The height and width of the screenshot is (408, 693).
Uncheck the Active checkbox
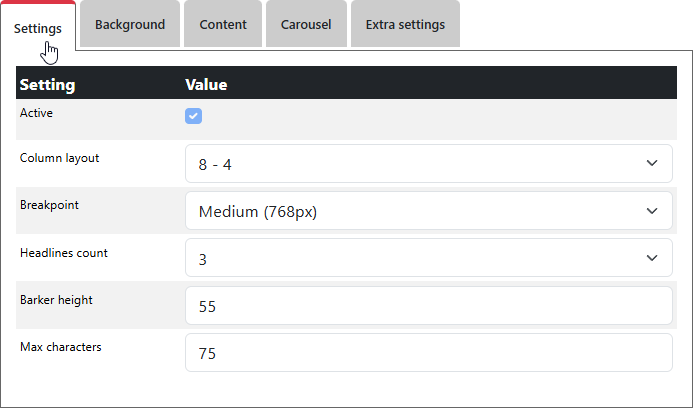click(193, 116)
